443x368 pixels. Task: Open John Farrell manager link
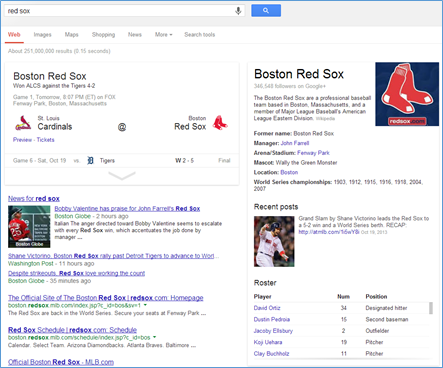tap(295, 143)
